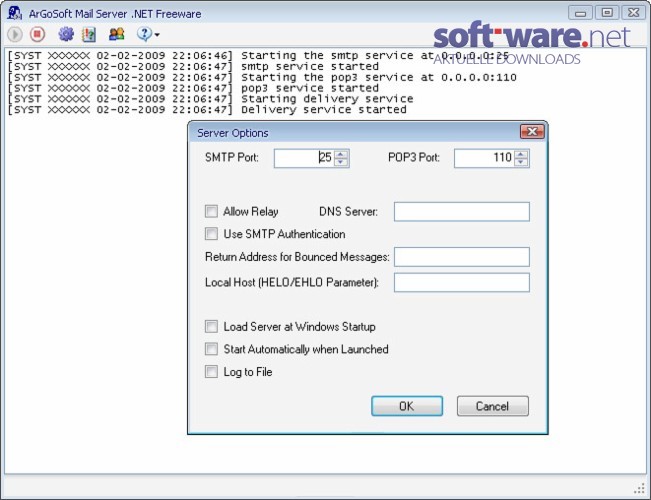651x500 pixels.
Task: Click Cancel in Server Options dialog
Action: (492, 406)
